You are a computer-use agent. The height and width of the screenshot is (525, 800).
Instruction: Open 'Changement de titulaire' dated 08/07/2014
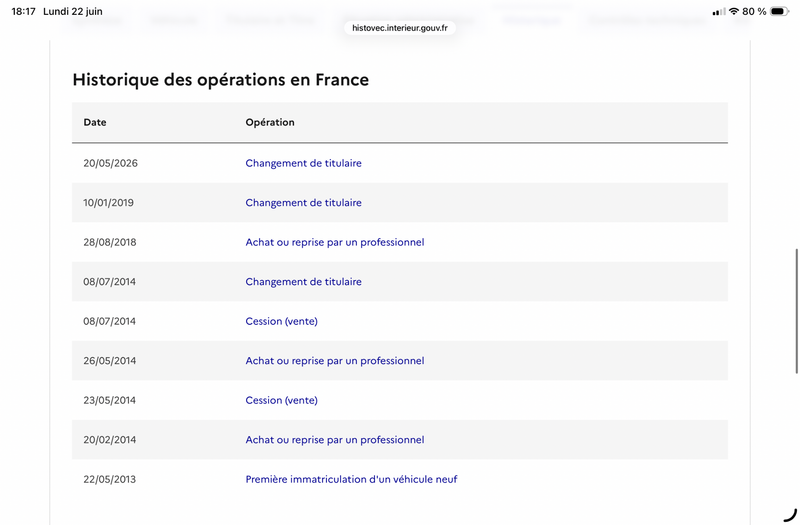304,282
